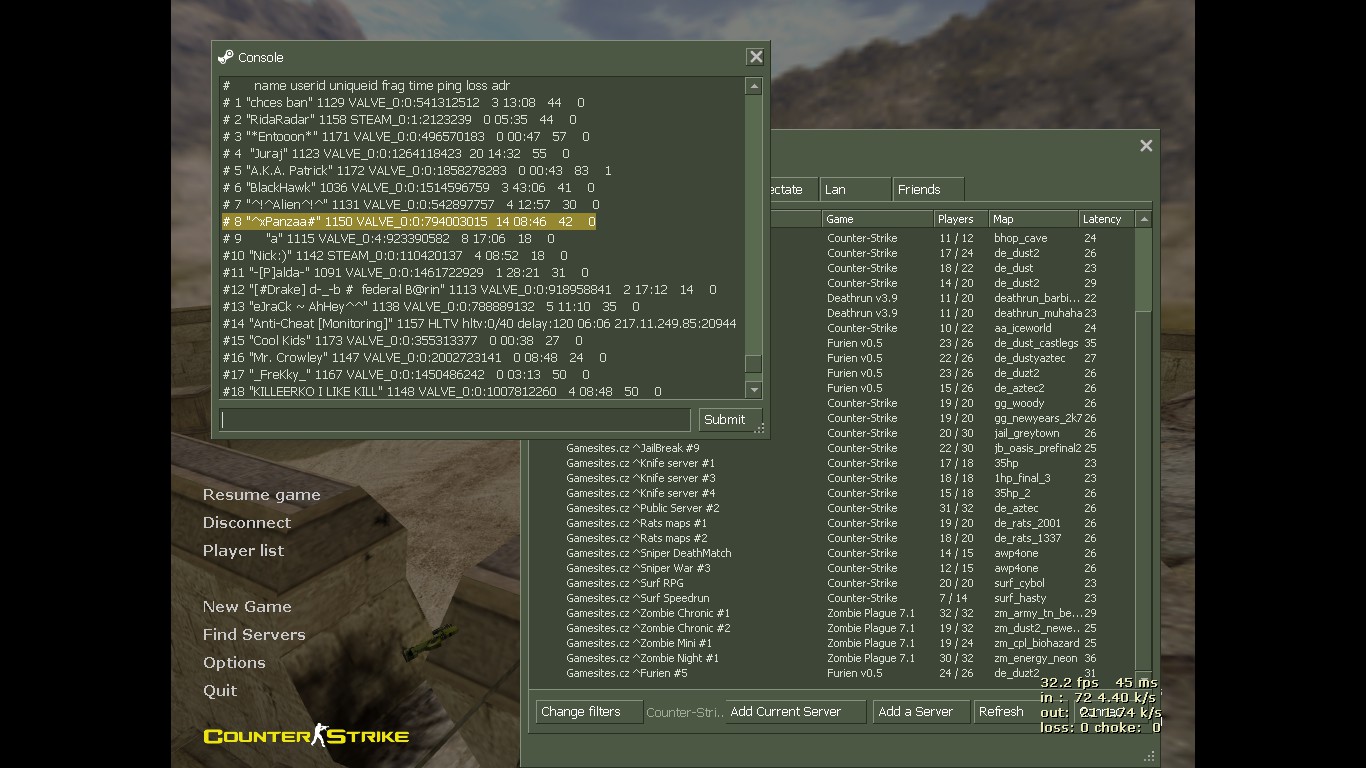Click the Add Current Server button
This screenshot has height=768, width=1366.
(794, 712)
